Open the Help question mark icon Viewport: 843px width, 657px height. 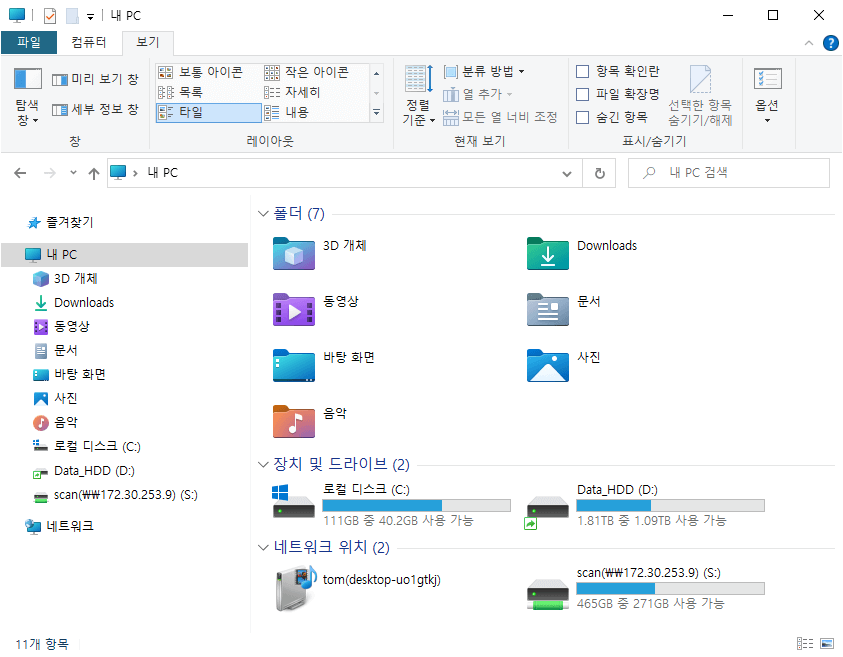click(831, 43)
